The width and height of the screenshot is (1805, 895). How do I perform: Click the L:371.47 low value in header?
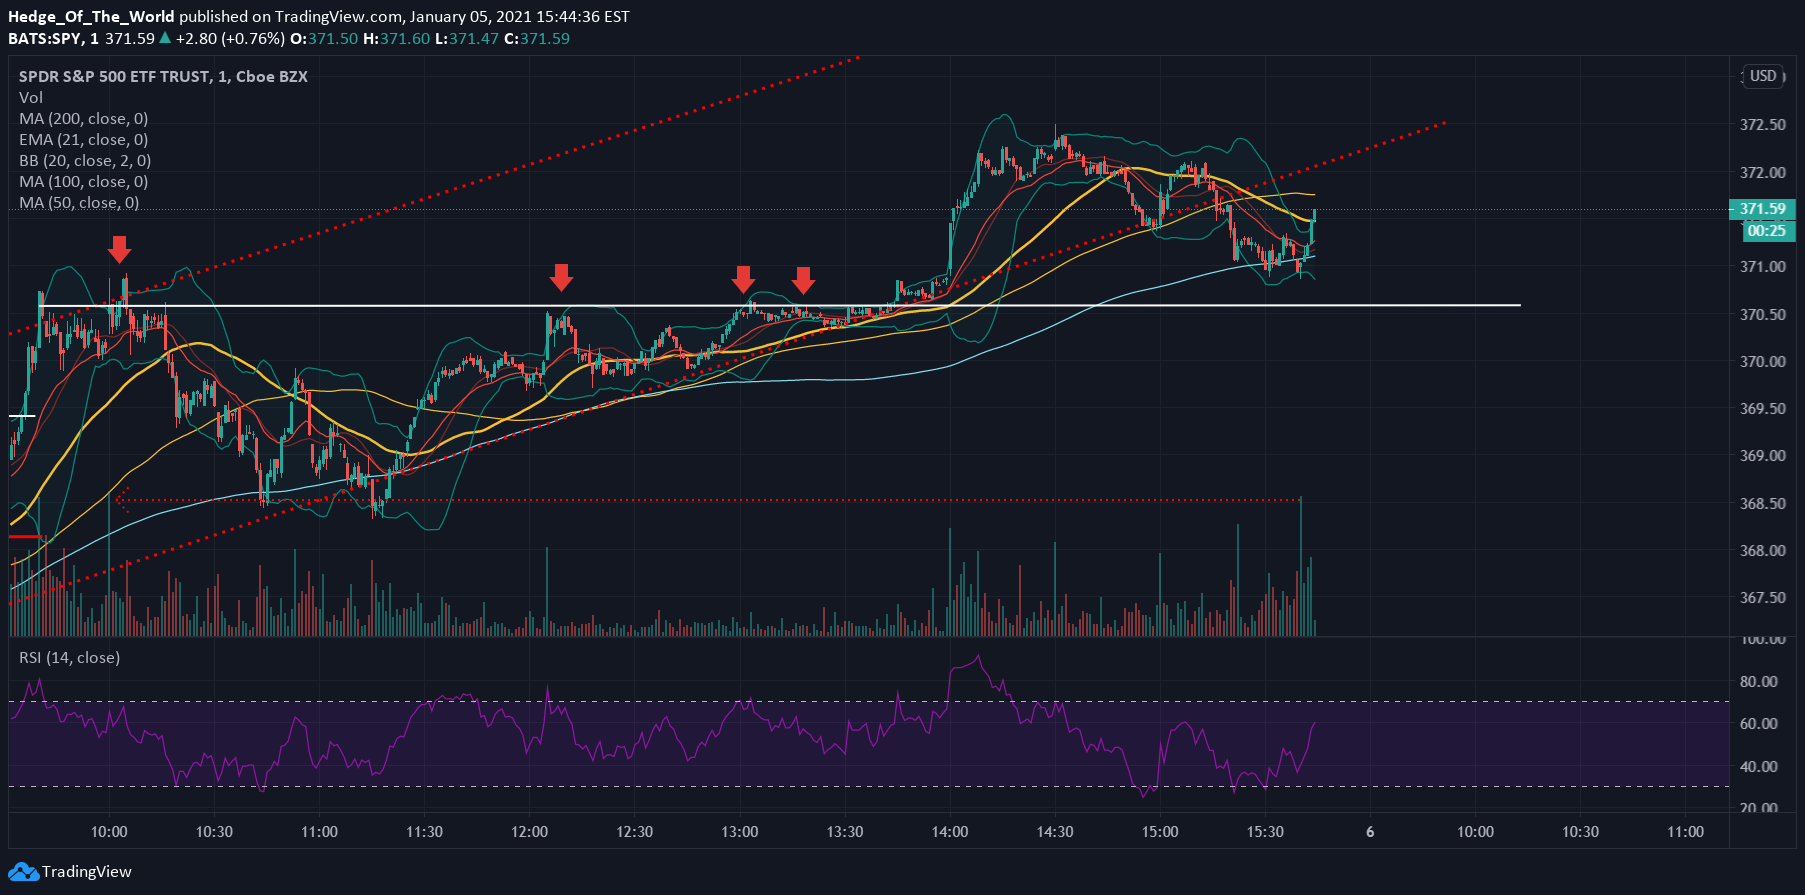(466, 39)
